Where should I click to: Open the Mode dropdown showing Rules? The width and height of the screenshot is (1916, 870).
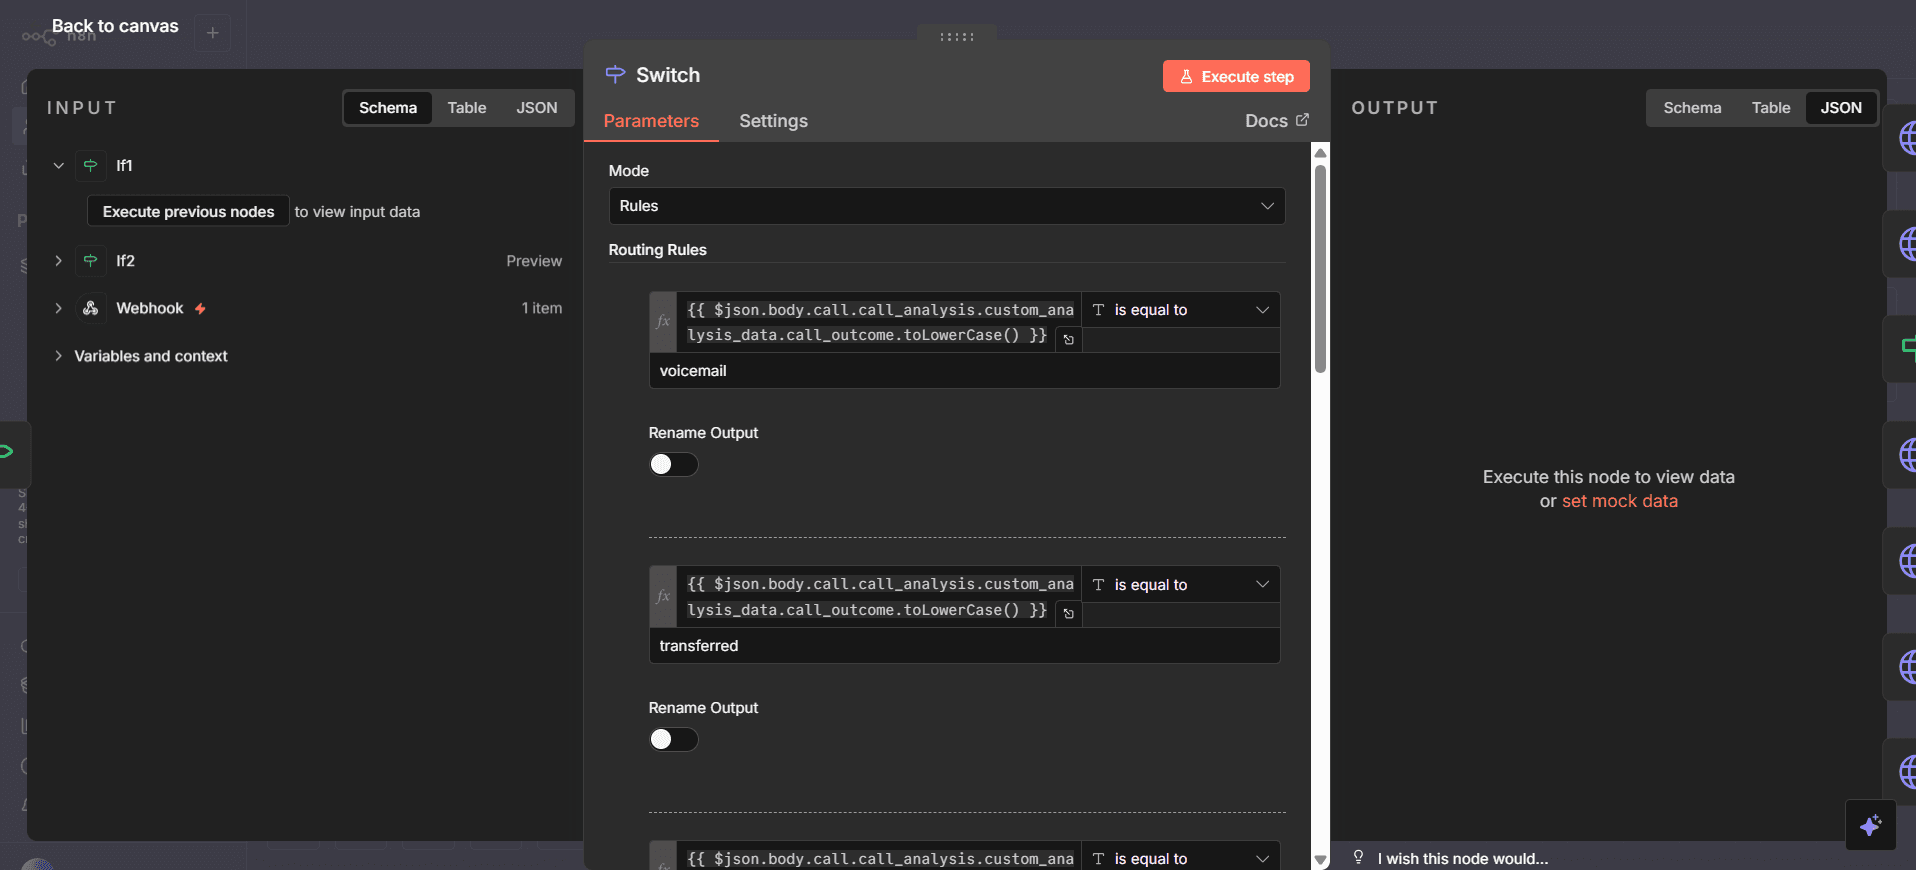[946, 206]
